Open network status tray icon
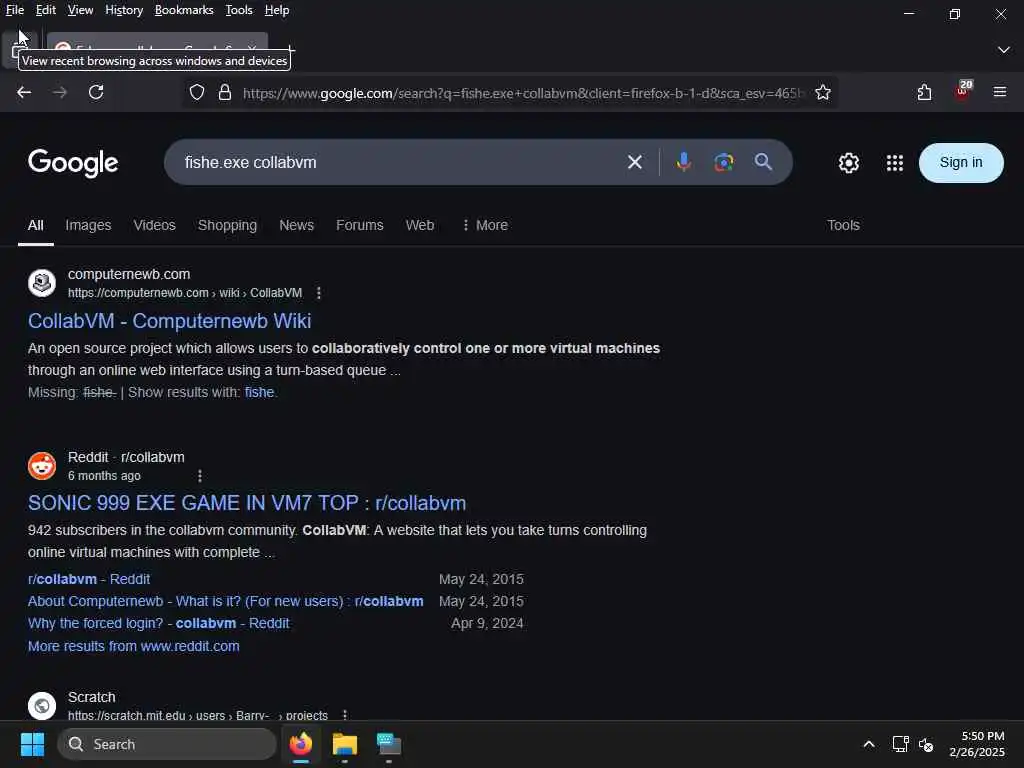Viewport: 1024px width, 768px height. (901, 744)
